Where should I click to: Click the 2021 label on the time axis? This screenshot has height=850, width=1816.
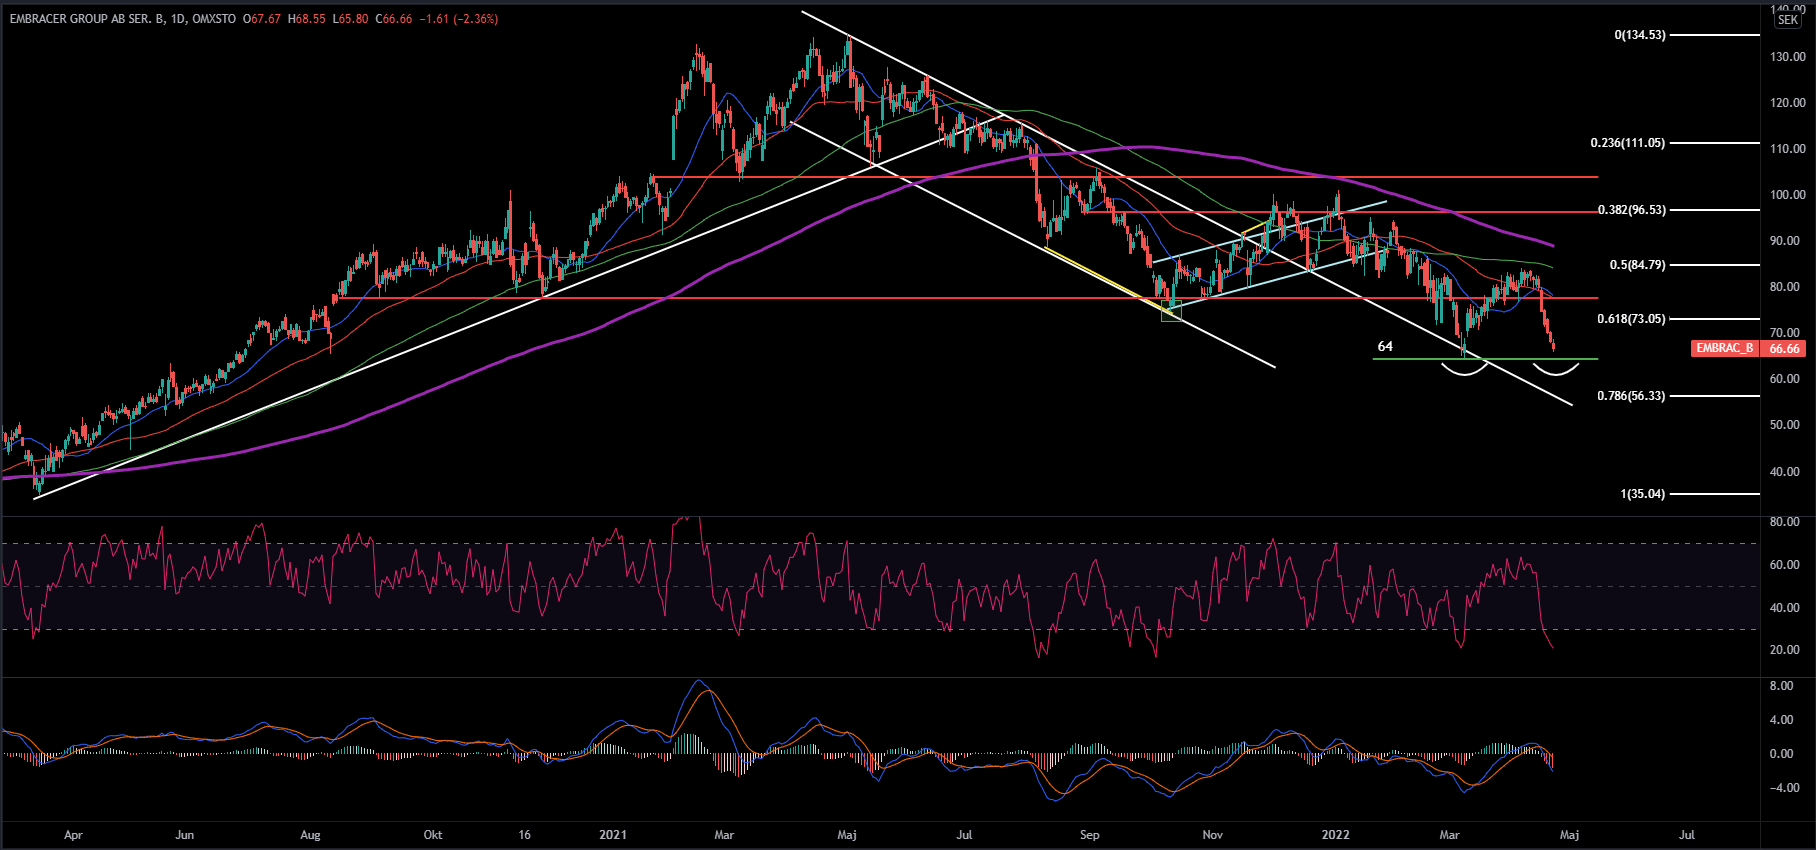[x=612, y=835]
